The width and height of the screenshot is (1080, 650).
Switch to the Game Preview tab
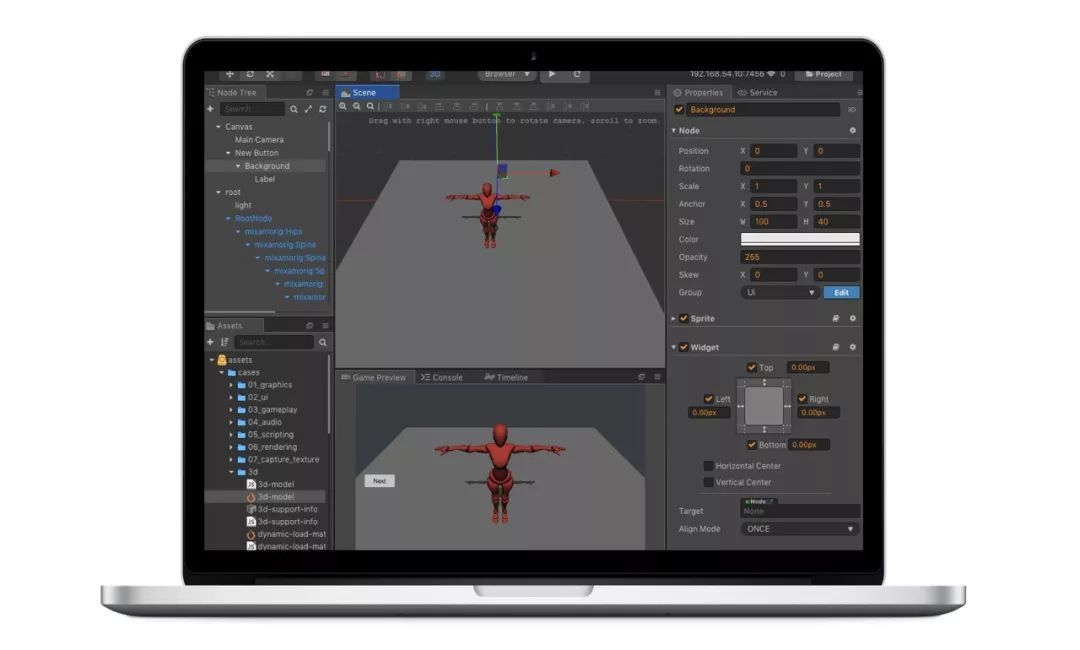tap(374, 377)
